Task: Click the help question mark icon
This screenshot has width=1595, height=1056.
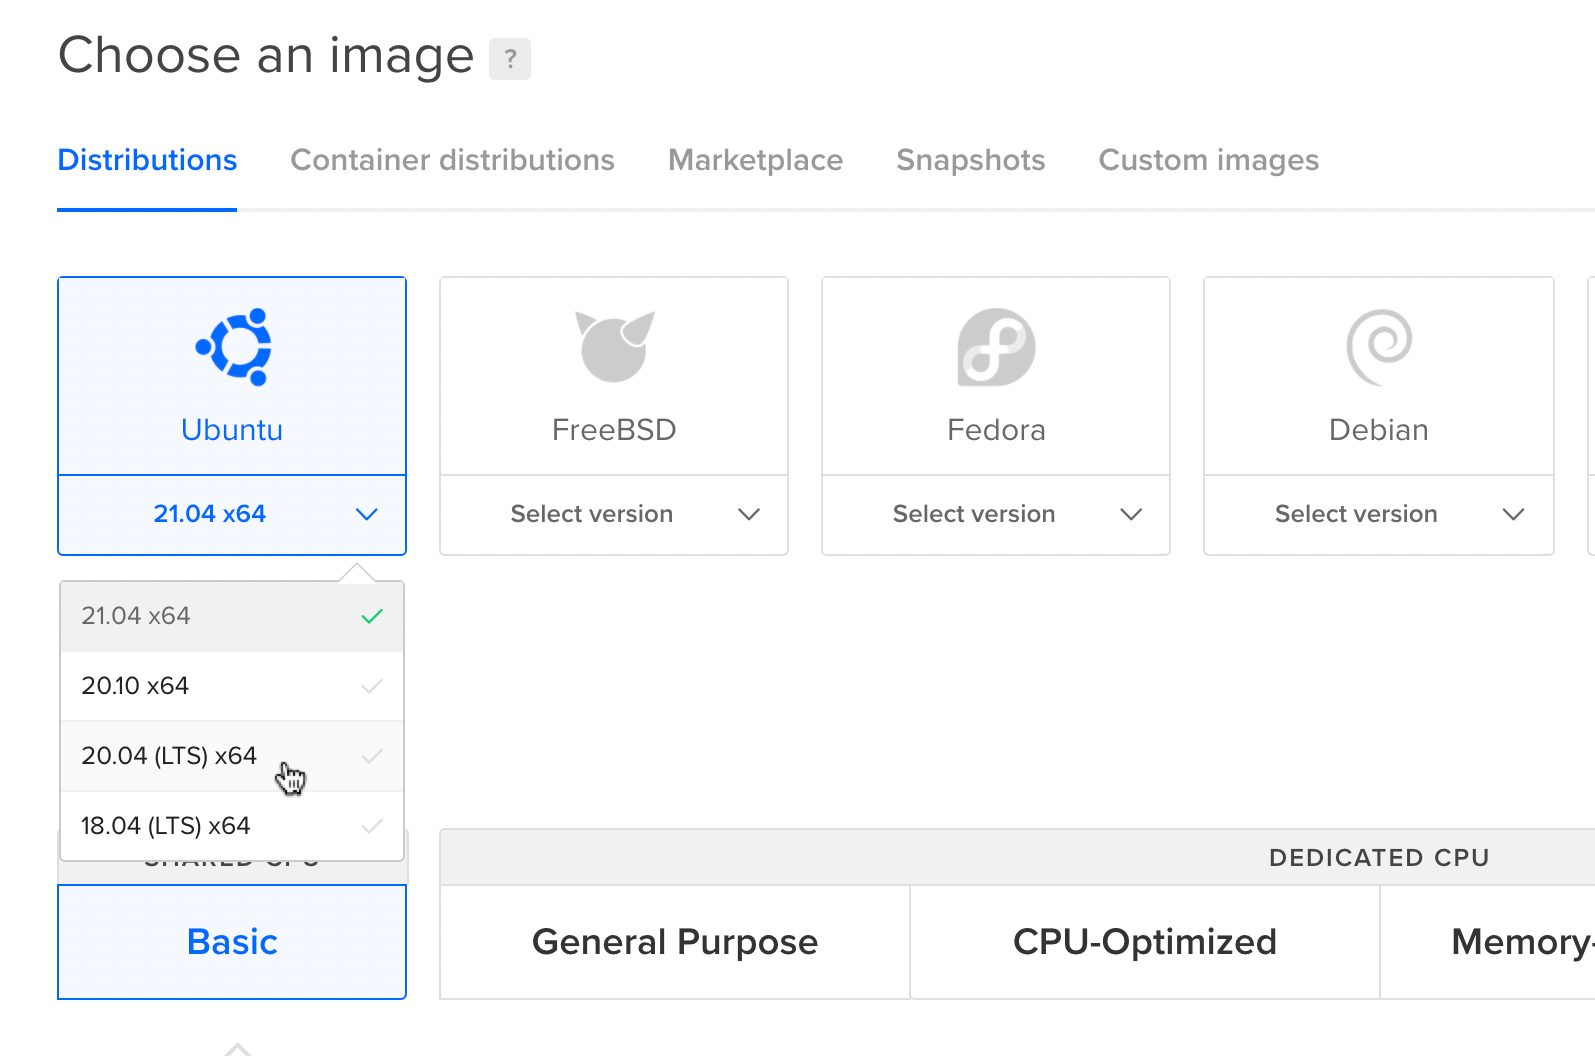Action: 510,59
